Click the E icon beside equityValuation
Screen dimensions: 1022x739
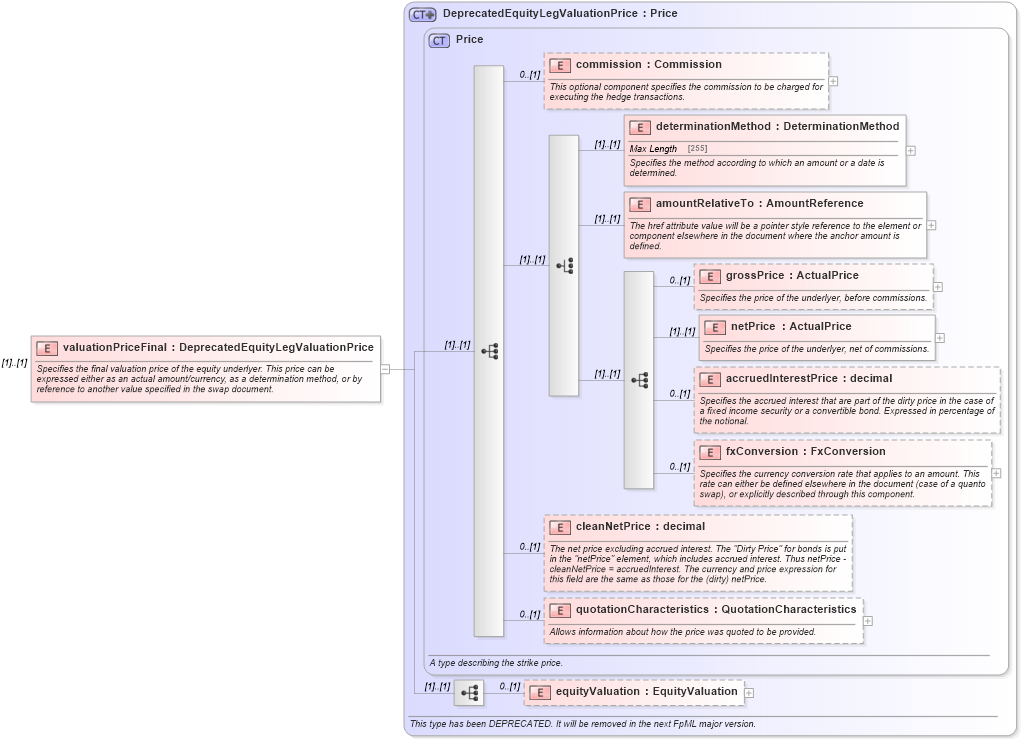[540, 692]
